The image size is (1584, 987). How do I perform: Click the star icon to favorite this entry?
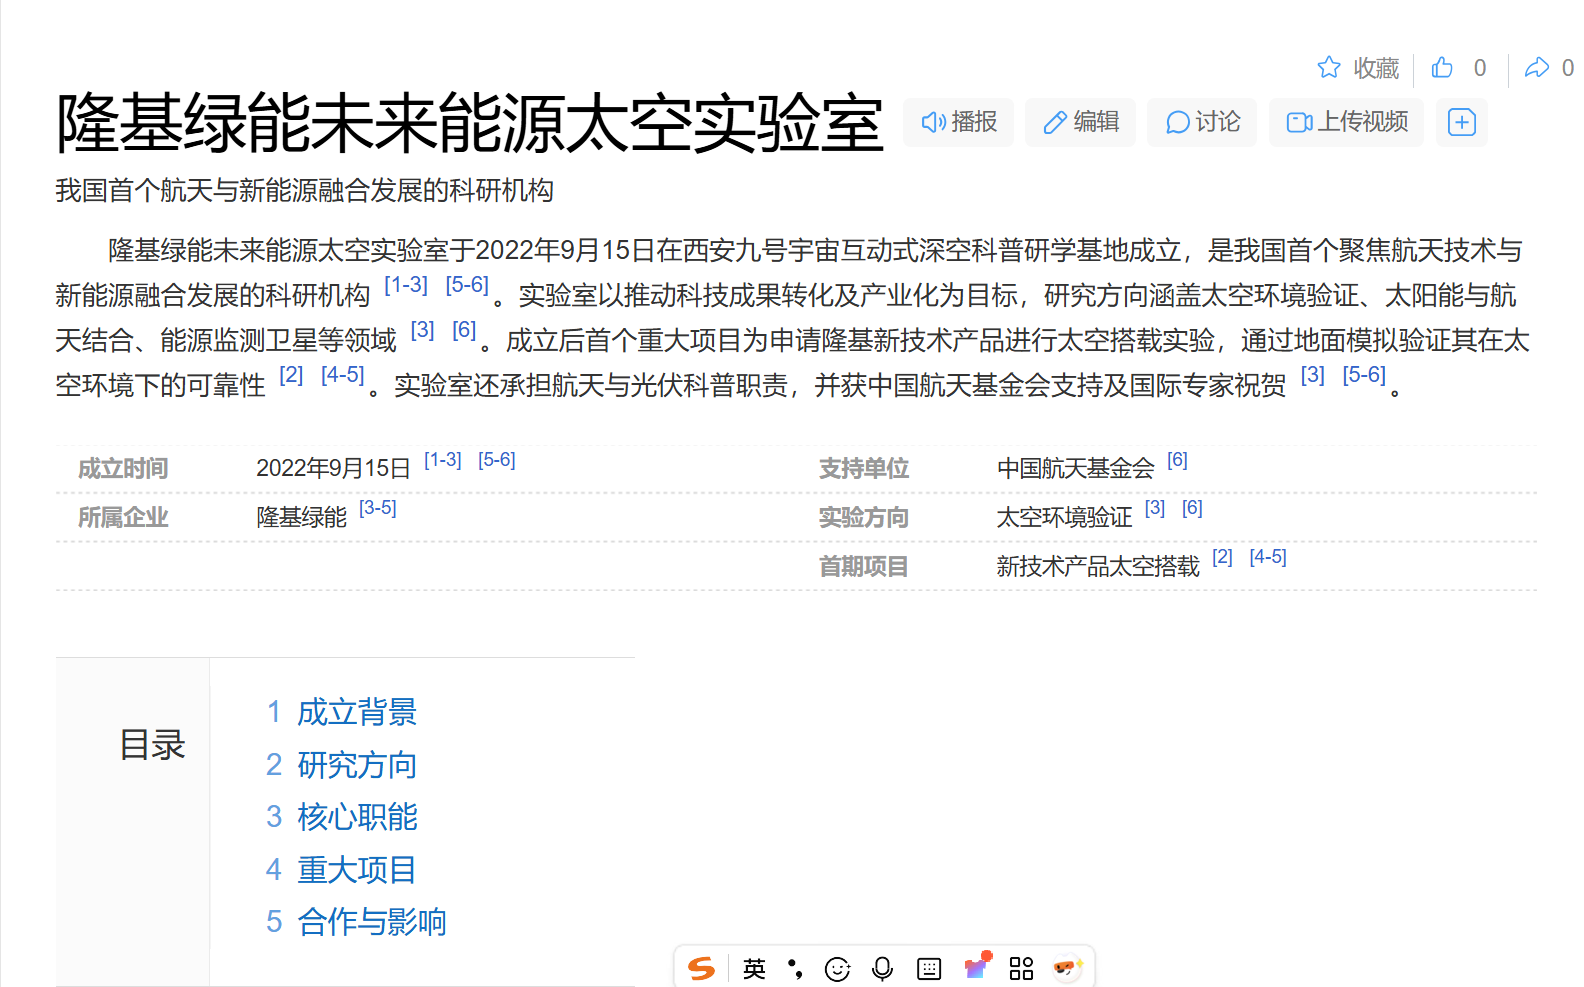click(1328, 67)
